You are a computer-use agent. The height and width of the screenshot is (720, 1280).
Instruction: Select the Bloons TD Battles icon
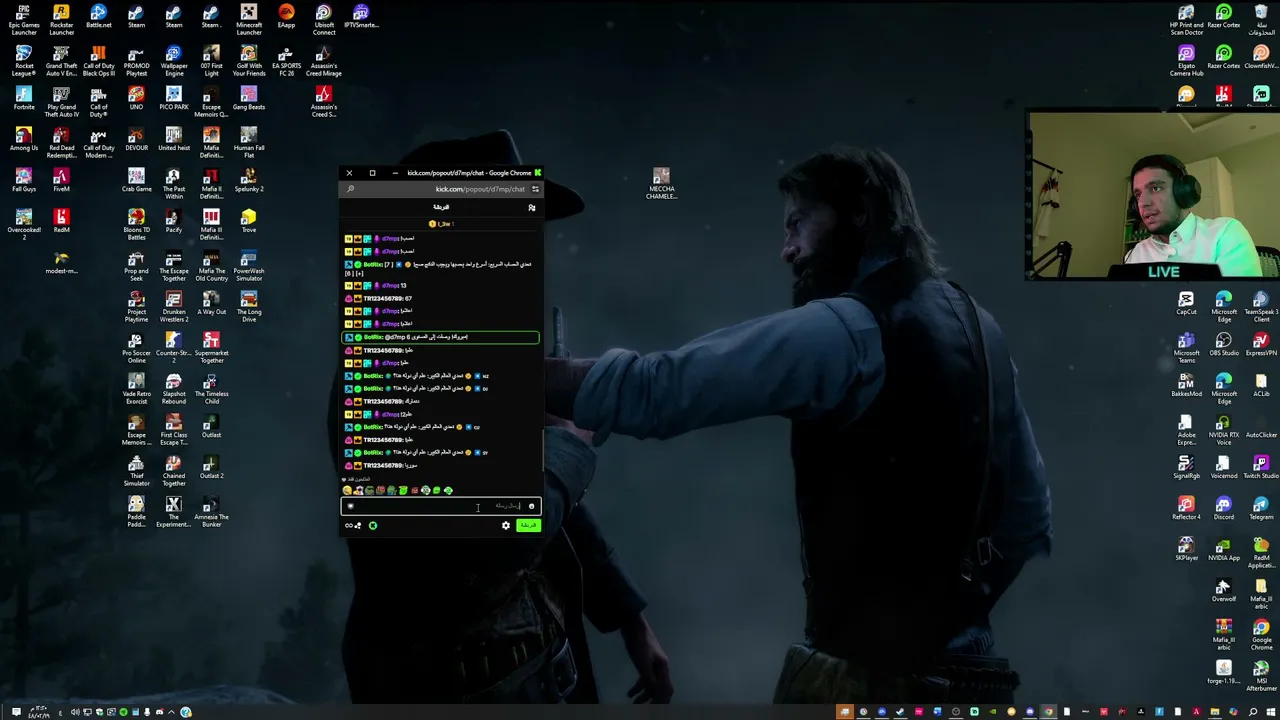(136, 224)
